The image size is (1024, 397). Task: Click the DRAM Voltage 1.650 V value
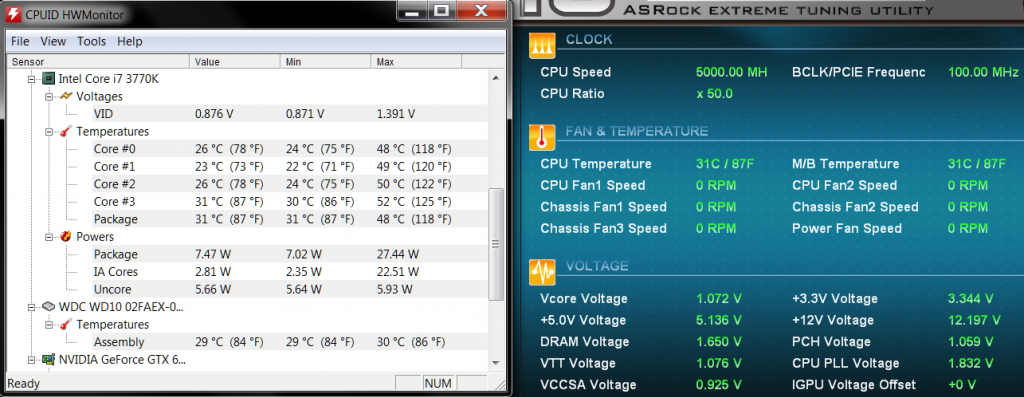[718, 341]
